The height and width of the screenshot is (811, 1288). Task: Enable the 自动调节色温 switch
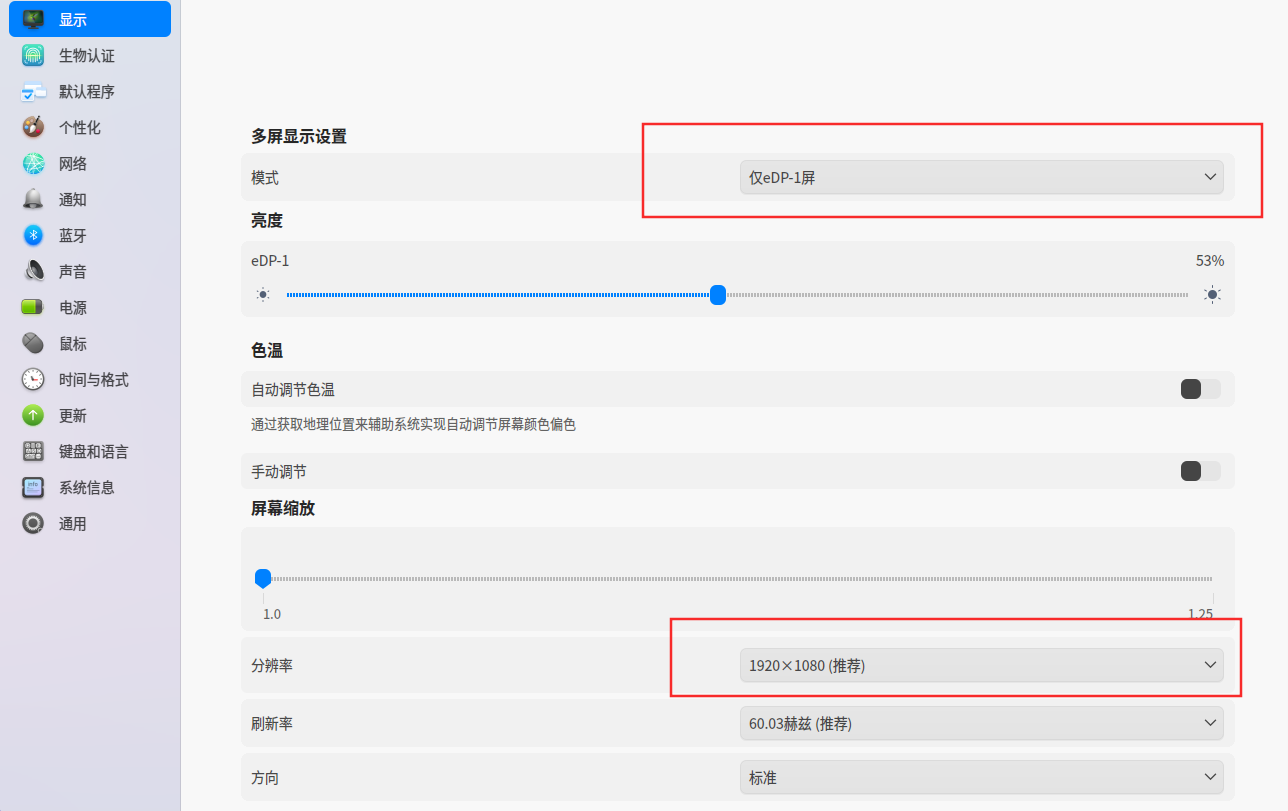(1200, 389)
